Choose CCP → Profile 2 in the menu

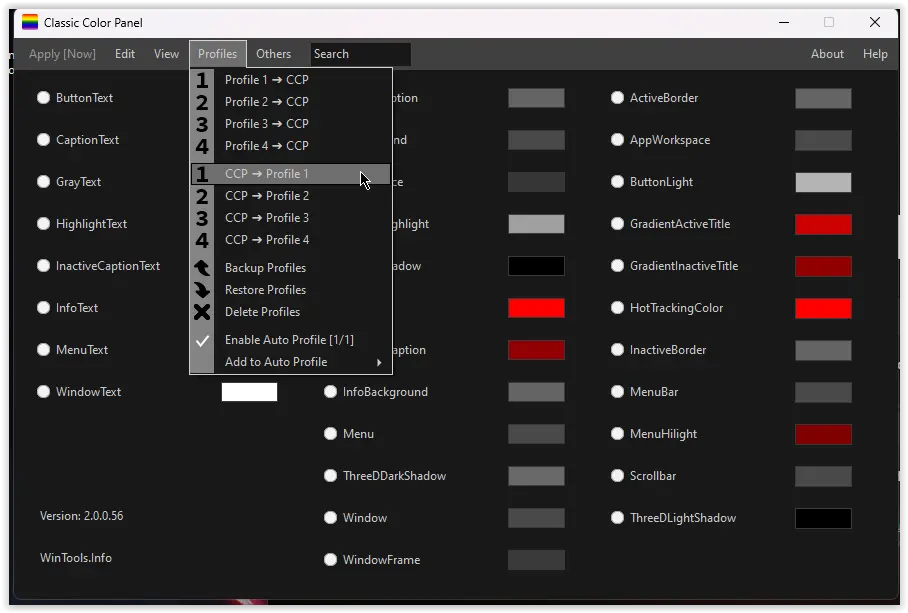[291, 196]
